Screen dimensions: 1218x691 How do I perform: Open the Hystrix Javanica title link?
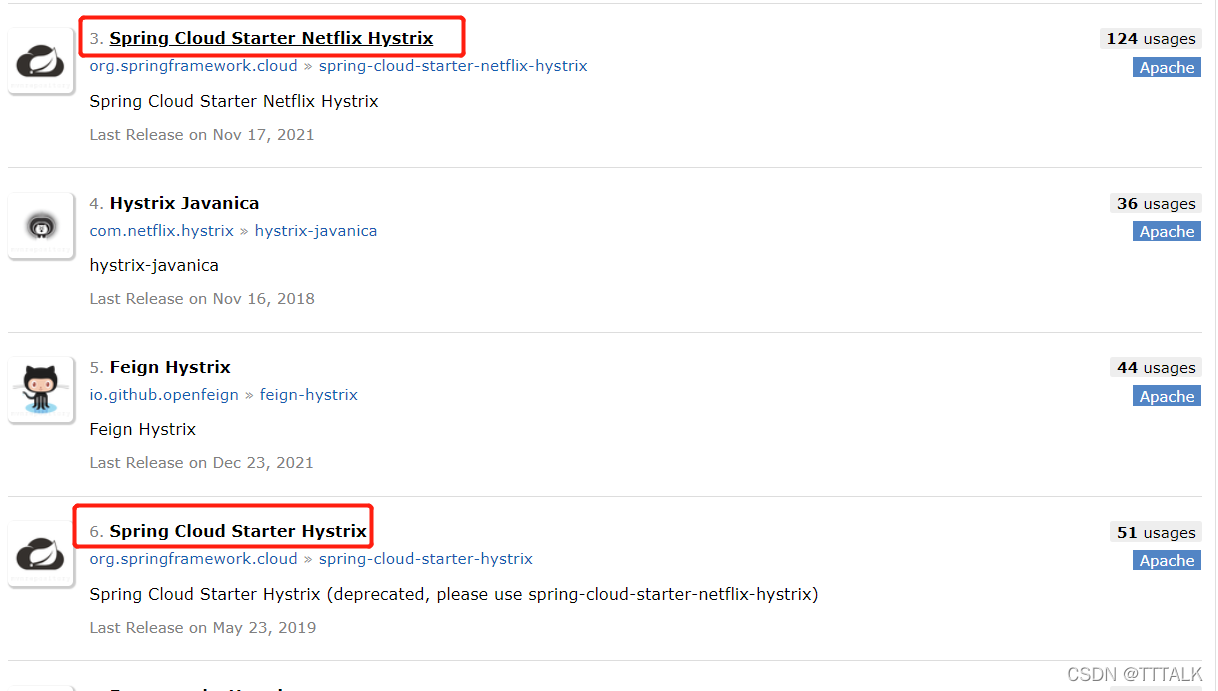pos(184,203)
